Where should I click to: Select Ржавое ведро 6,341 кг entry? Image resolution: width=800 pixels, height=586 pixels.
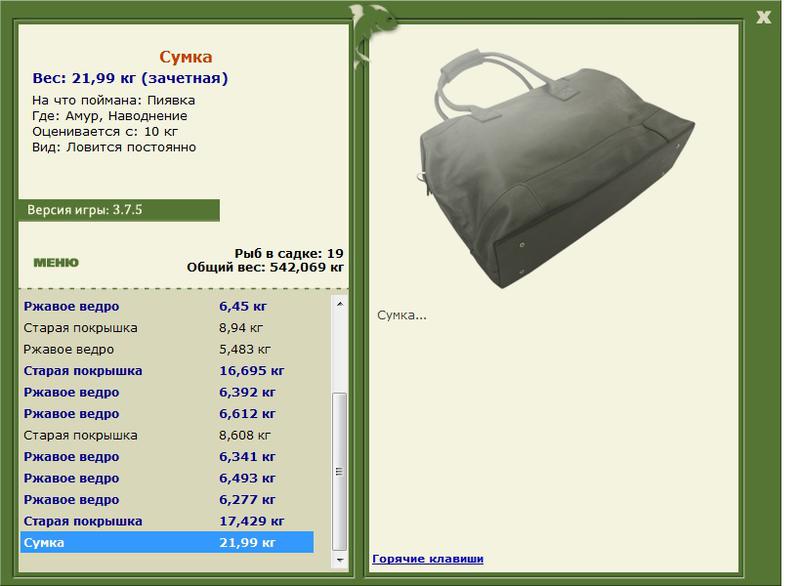(167, 456)
